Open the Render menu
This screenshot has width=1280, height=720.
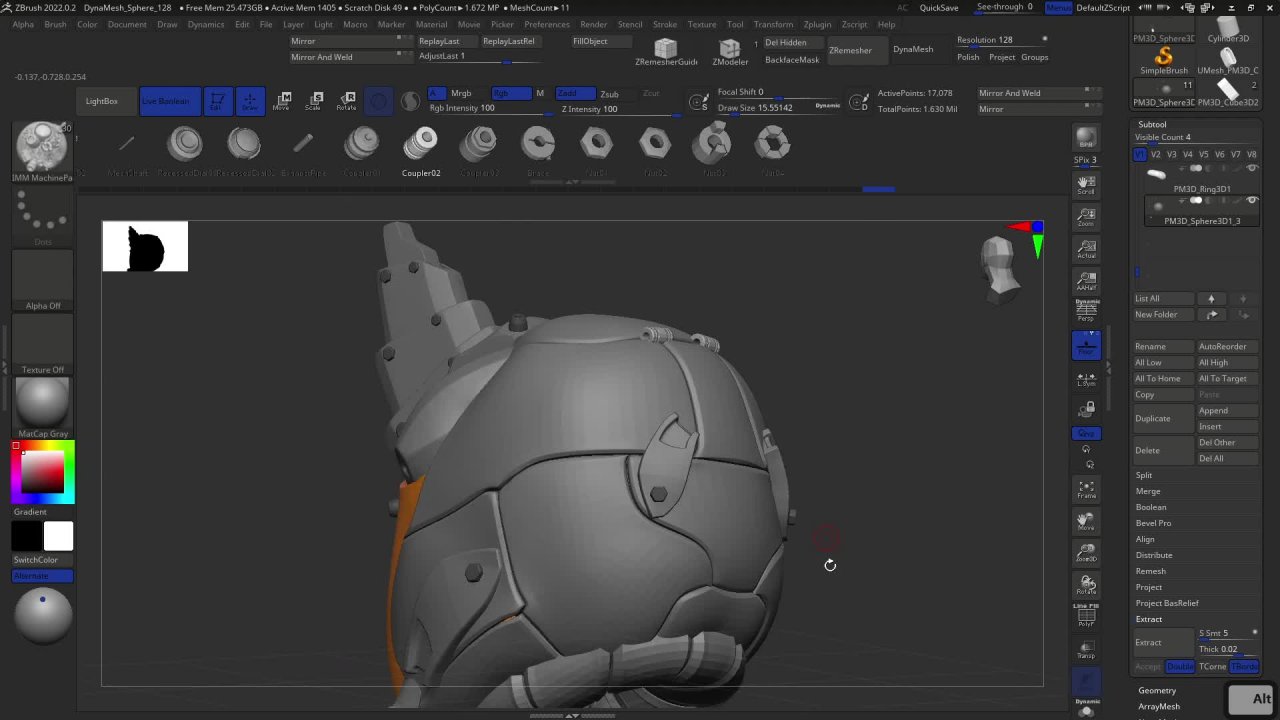[593, 24]
